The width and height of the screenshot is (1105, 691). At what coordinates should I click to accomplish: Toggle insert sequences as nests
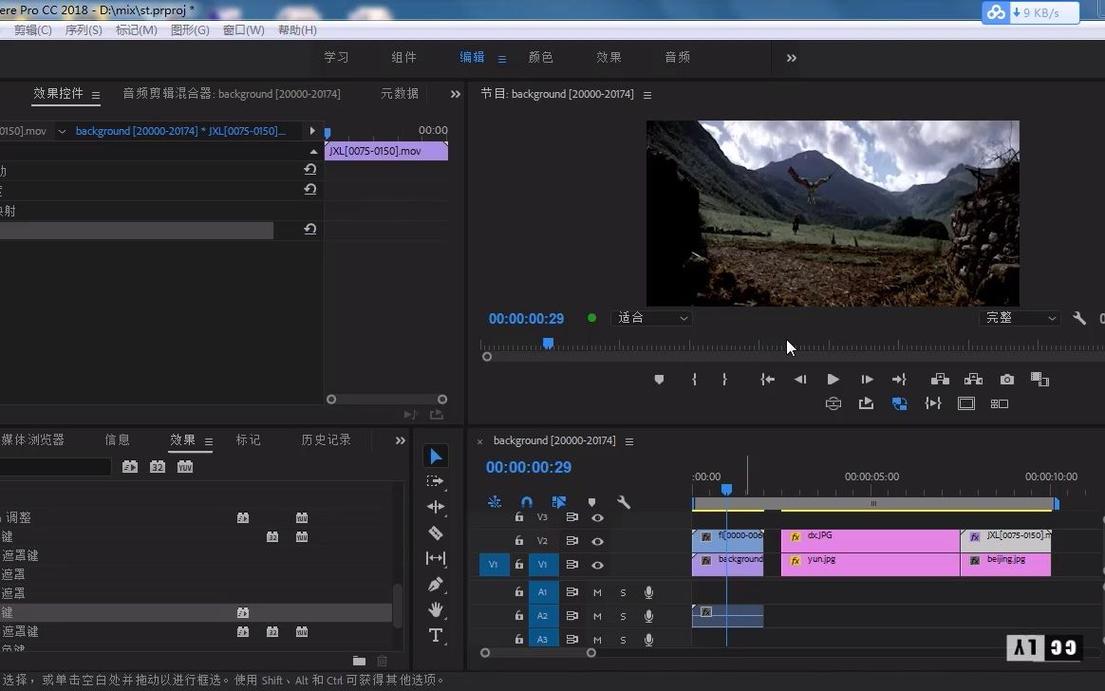click(495, 502)
